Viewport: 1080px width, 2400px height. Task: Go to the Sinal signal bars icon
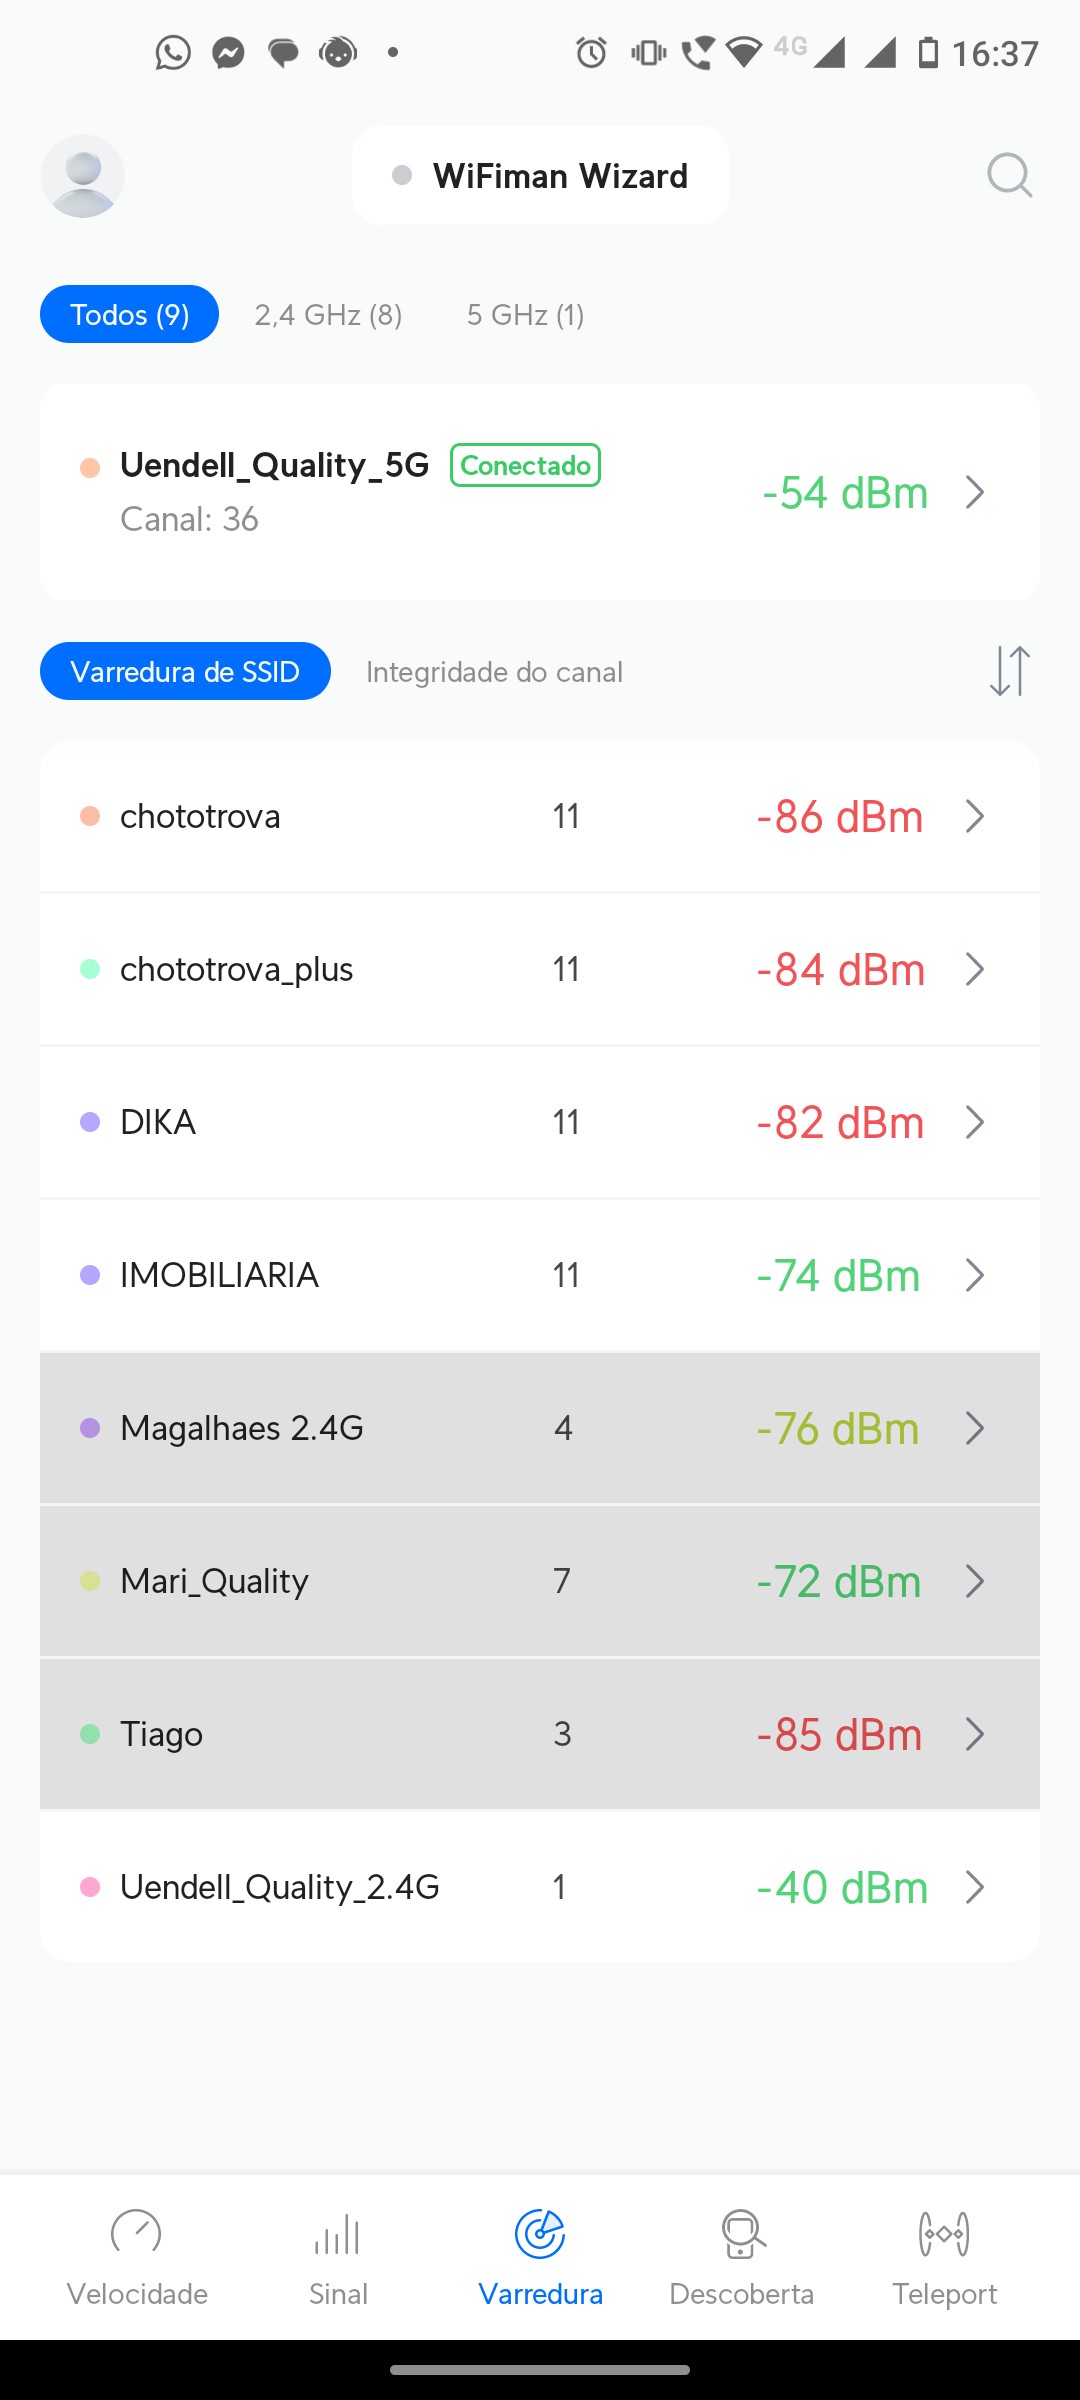pos(338,2234)
